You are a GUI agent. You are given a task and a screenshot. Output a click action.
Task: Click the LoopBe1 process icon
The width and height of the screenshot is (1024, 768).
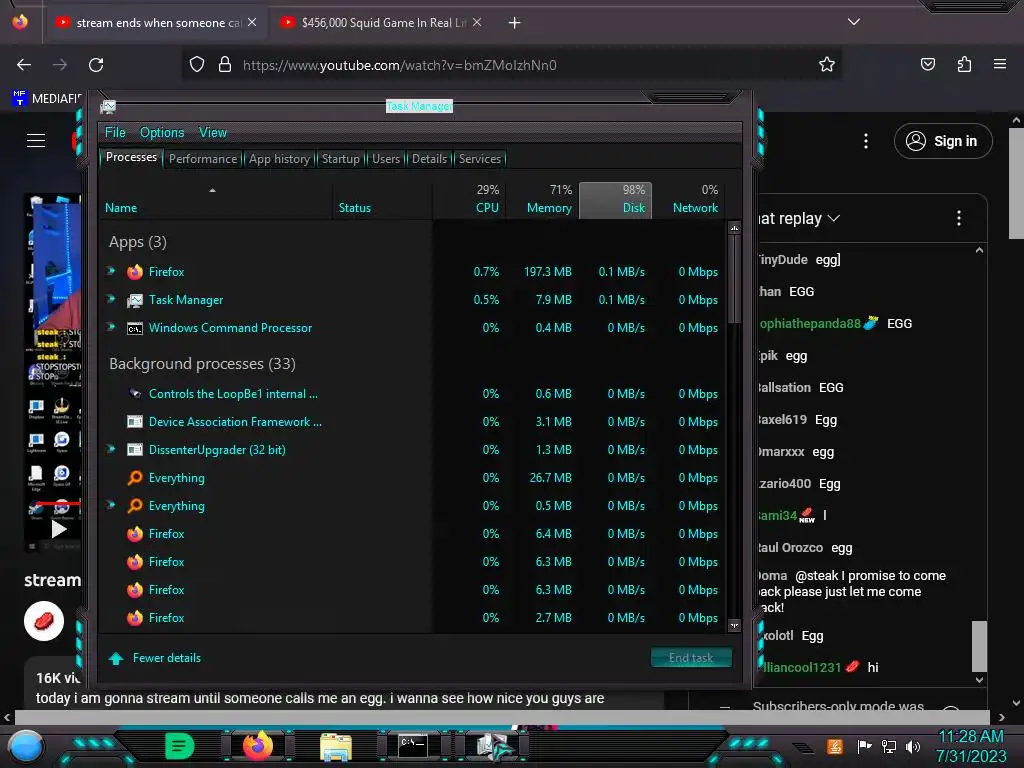pos(135,394)
